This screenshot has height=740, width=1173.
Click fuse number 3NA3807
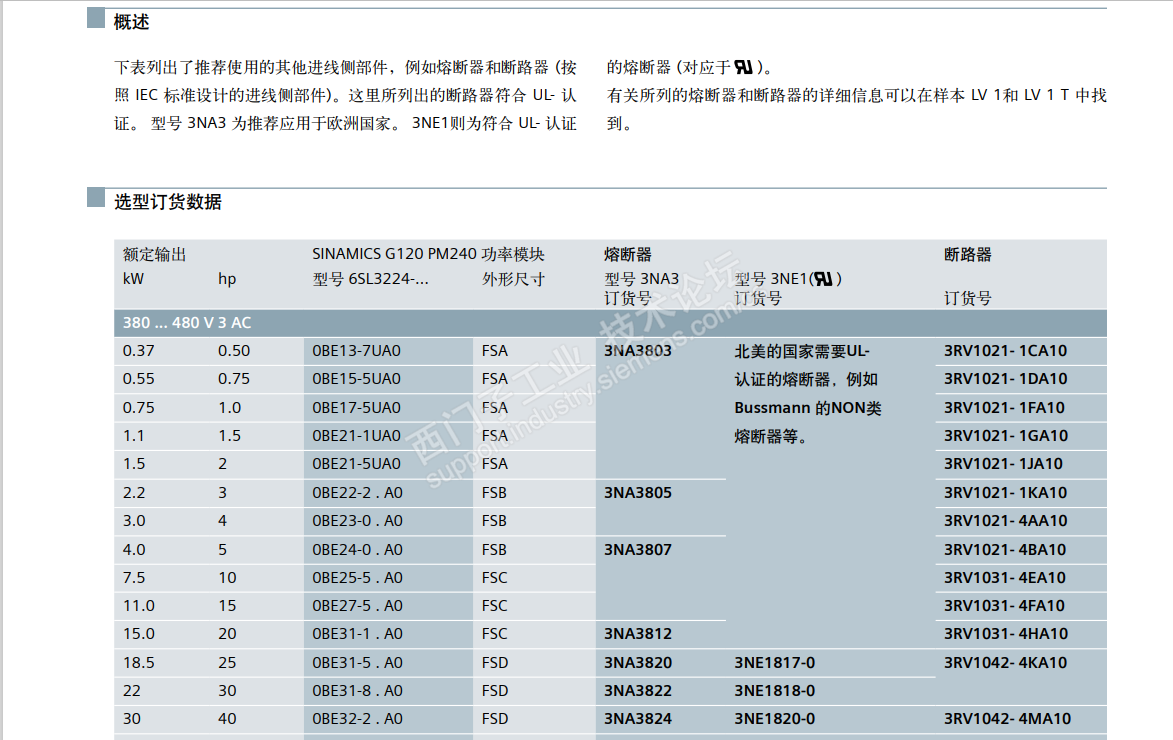tap(637, 550)
